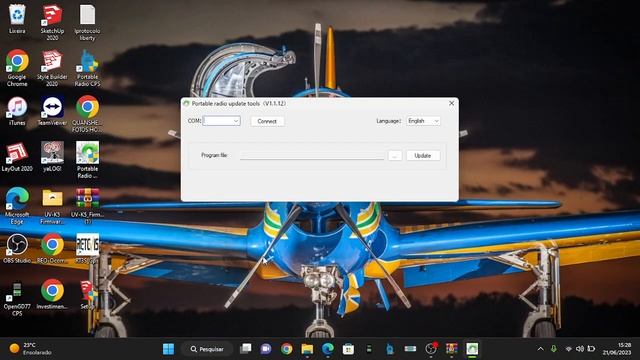Image resolution: width=640 pixels, height=360 pixels.
Task: Click the microphone tray icon
Action: pos(553,349)
